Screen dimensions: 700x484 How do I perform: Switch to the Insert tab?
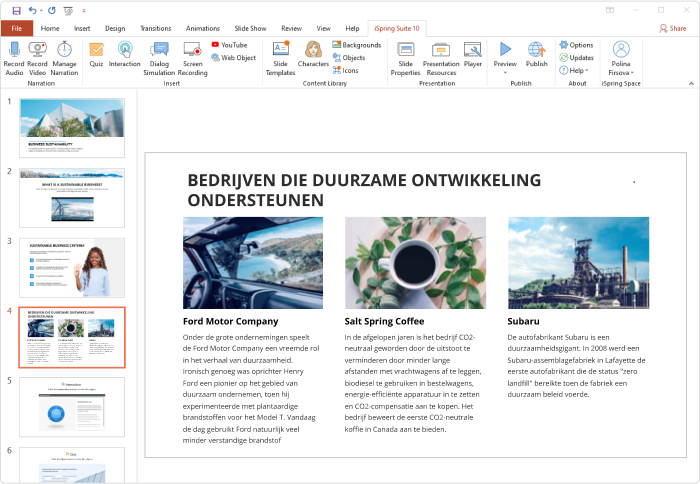[x=82, y=28]
